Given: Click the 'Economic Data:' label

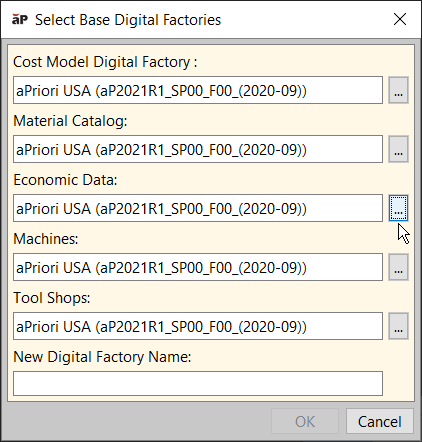Looking at the screenshot, I should 65,180.
